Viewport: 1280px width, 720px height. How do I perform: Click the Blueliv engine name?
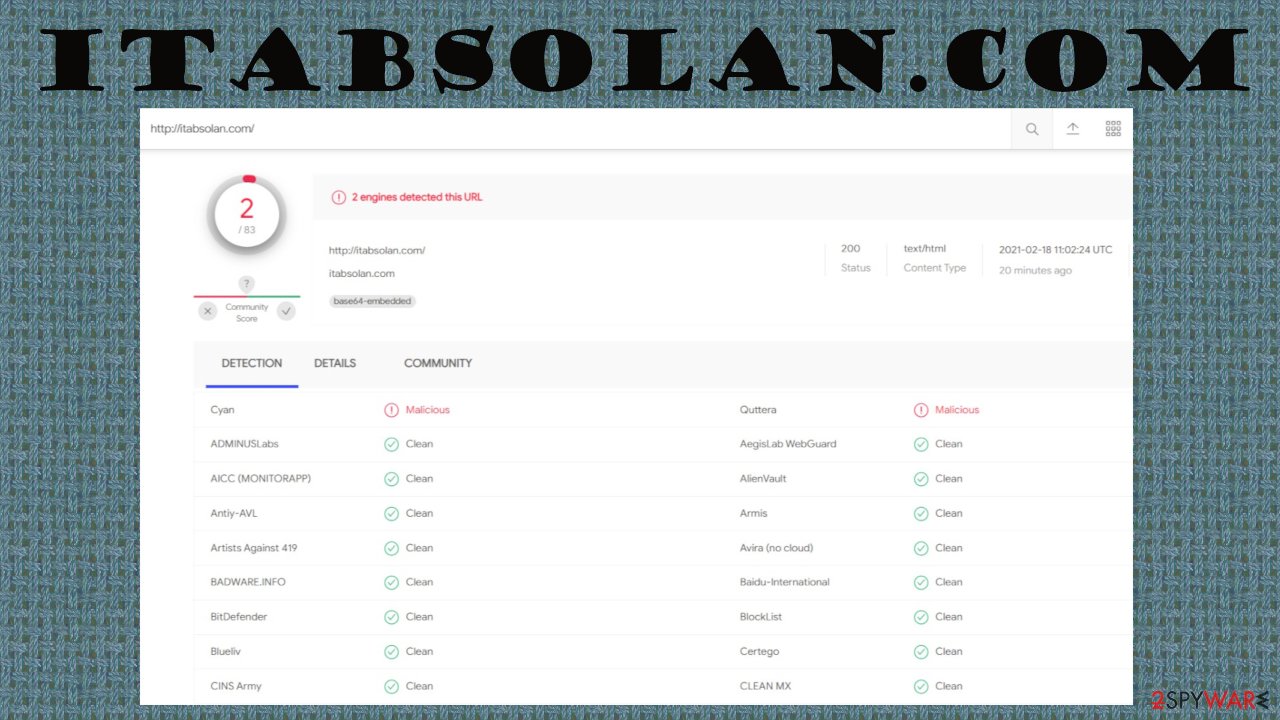coord(226,651)
